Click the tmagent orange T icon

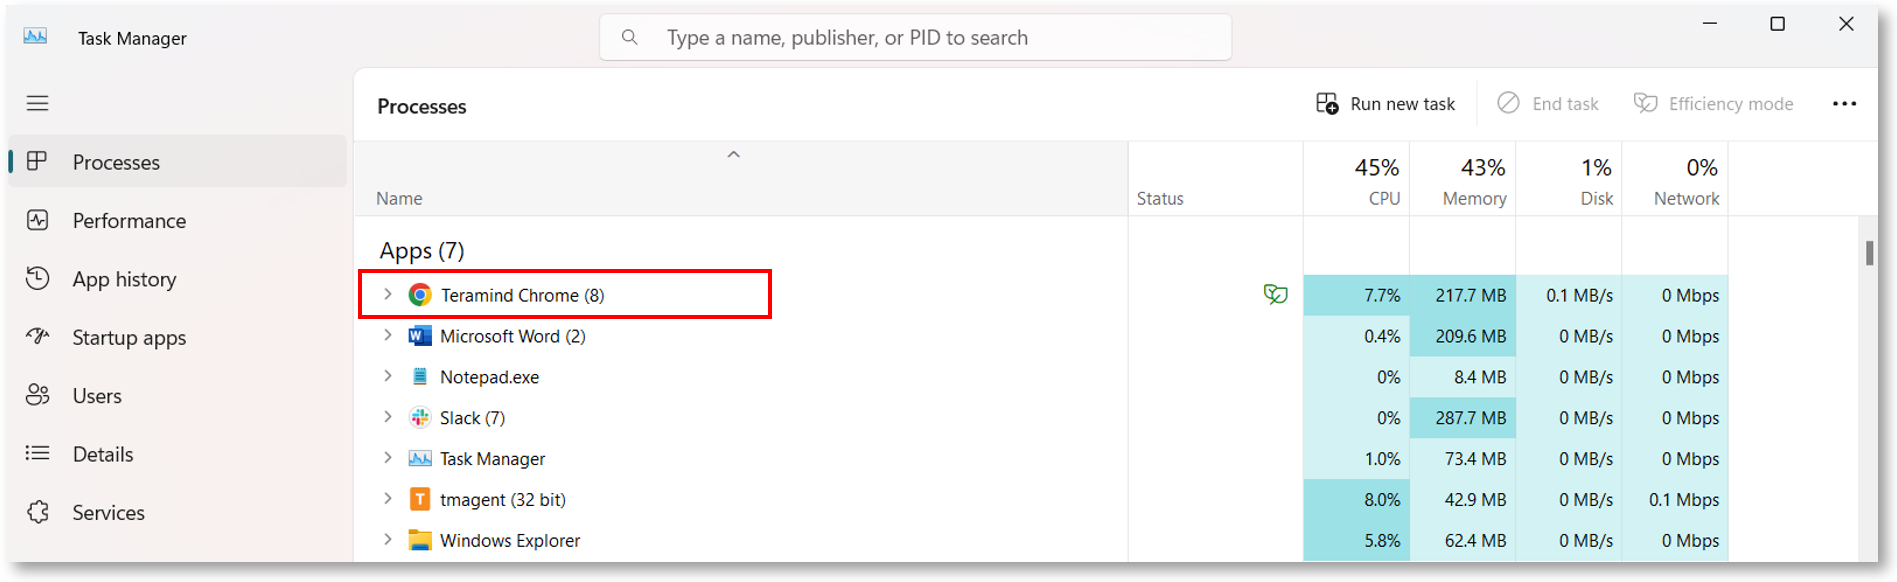pos(420,499)
